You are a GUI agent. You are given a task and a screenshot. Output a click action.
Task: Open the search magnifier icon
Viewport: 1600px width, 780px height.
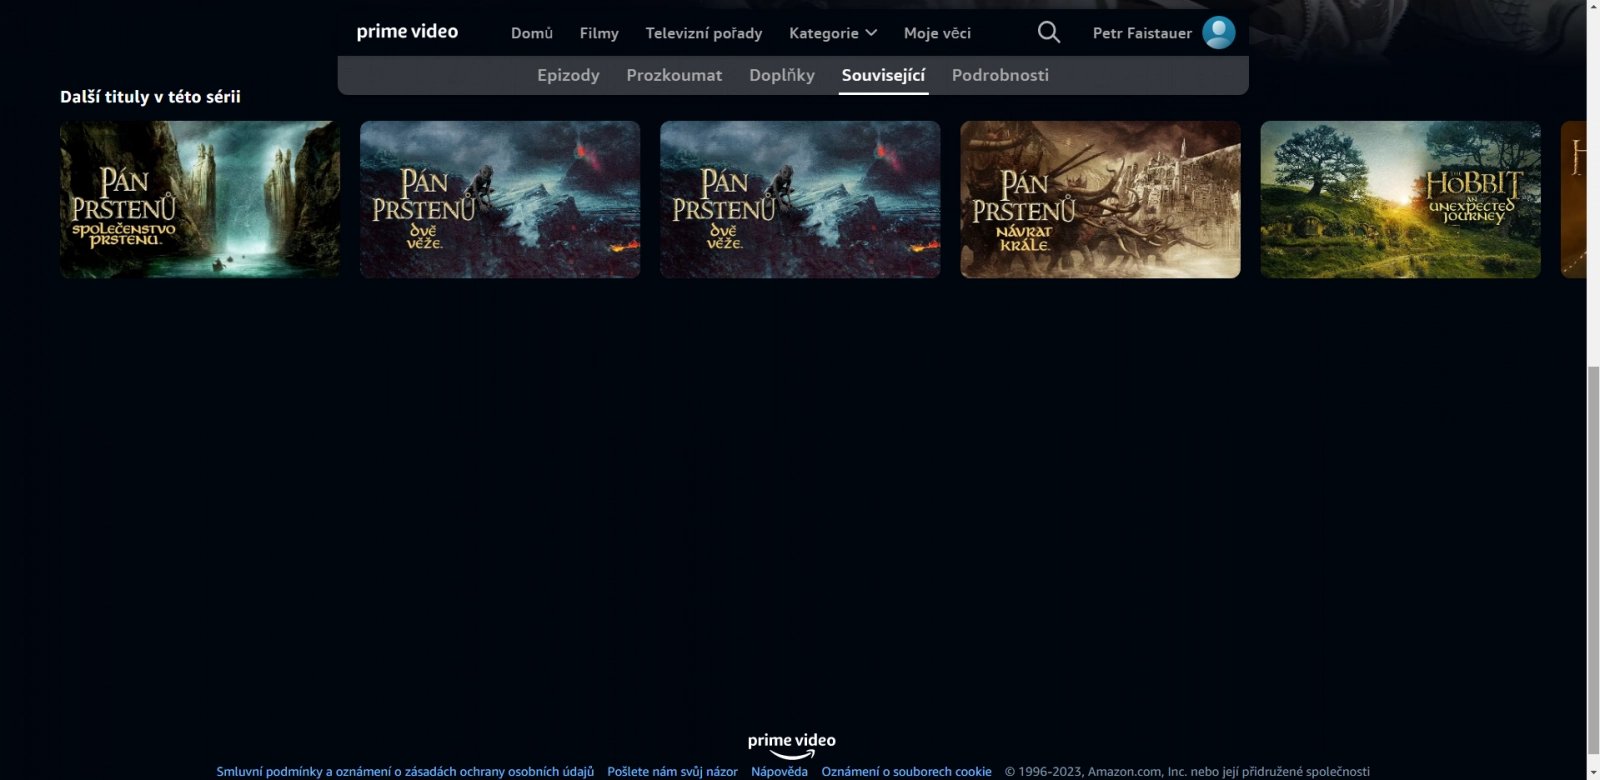(1048, 32)
